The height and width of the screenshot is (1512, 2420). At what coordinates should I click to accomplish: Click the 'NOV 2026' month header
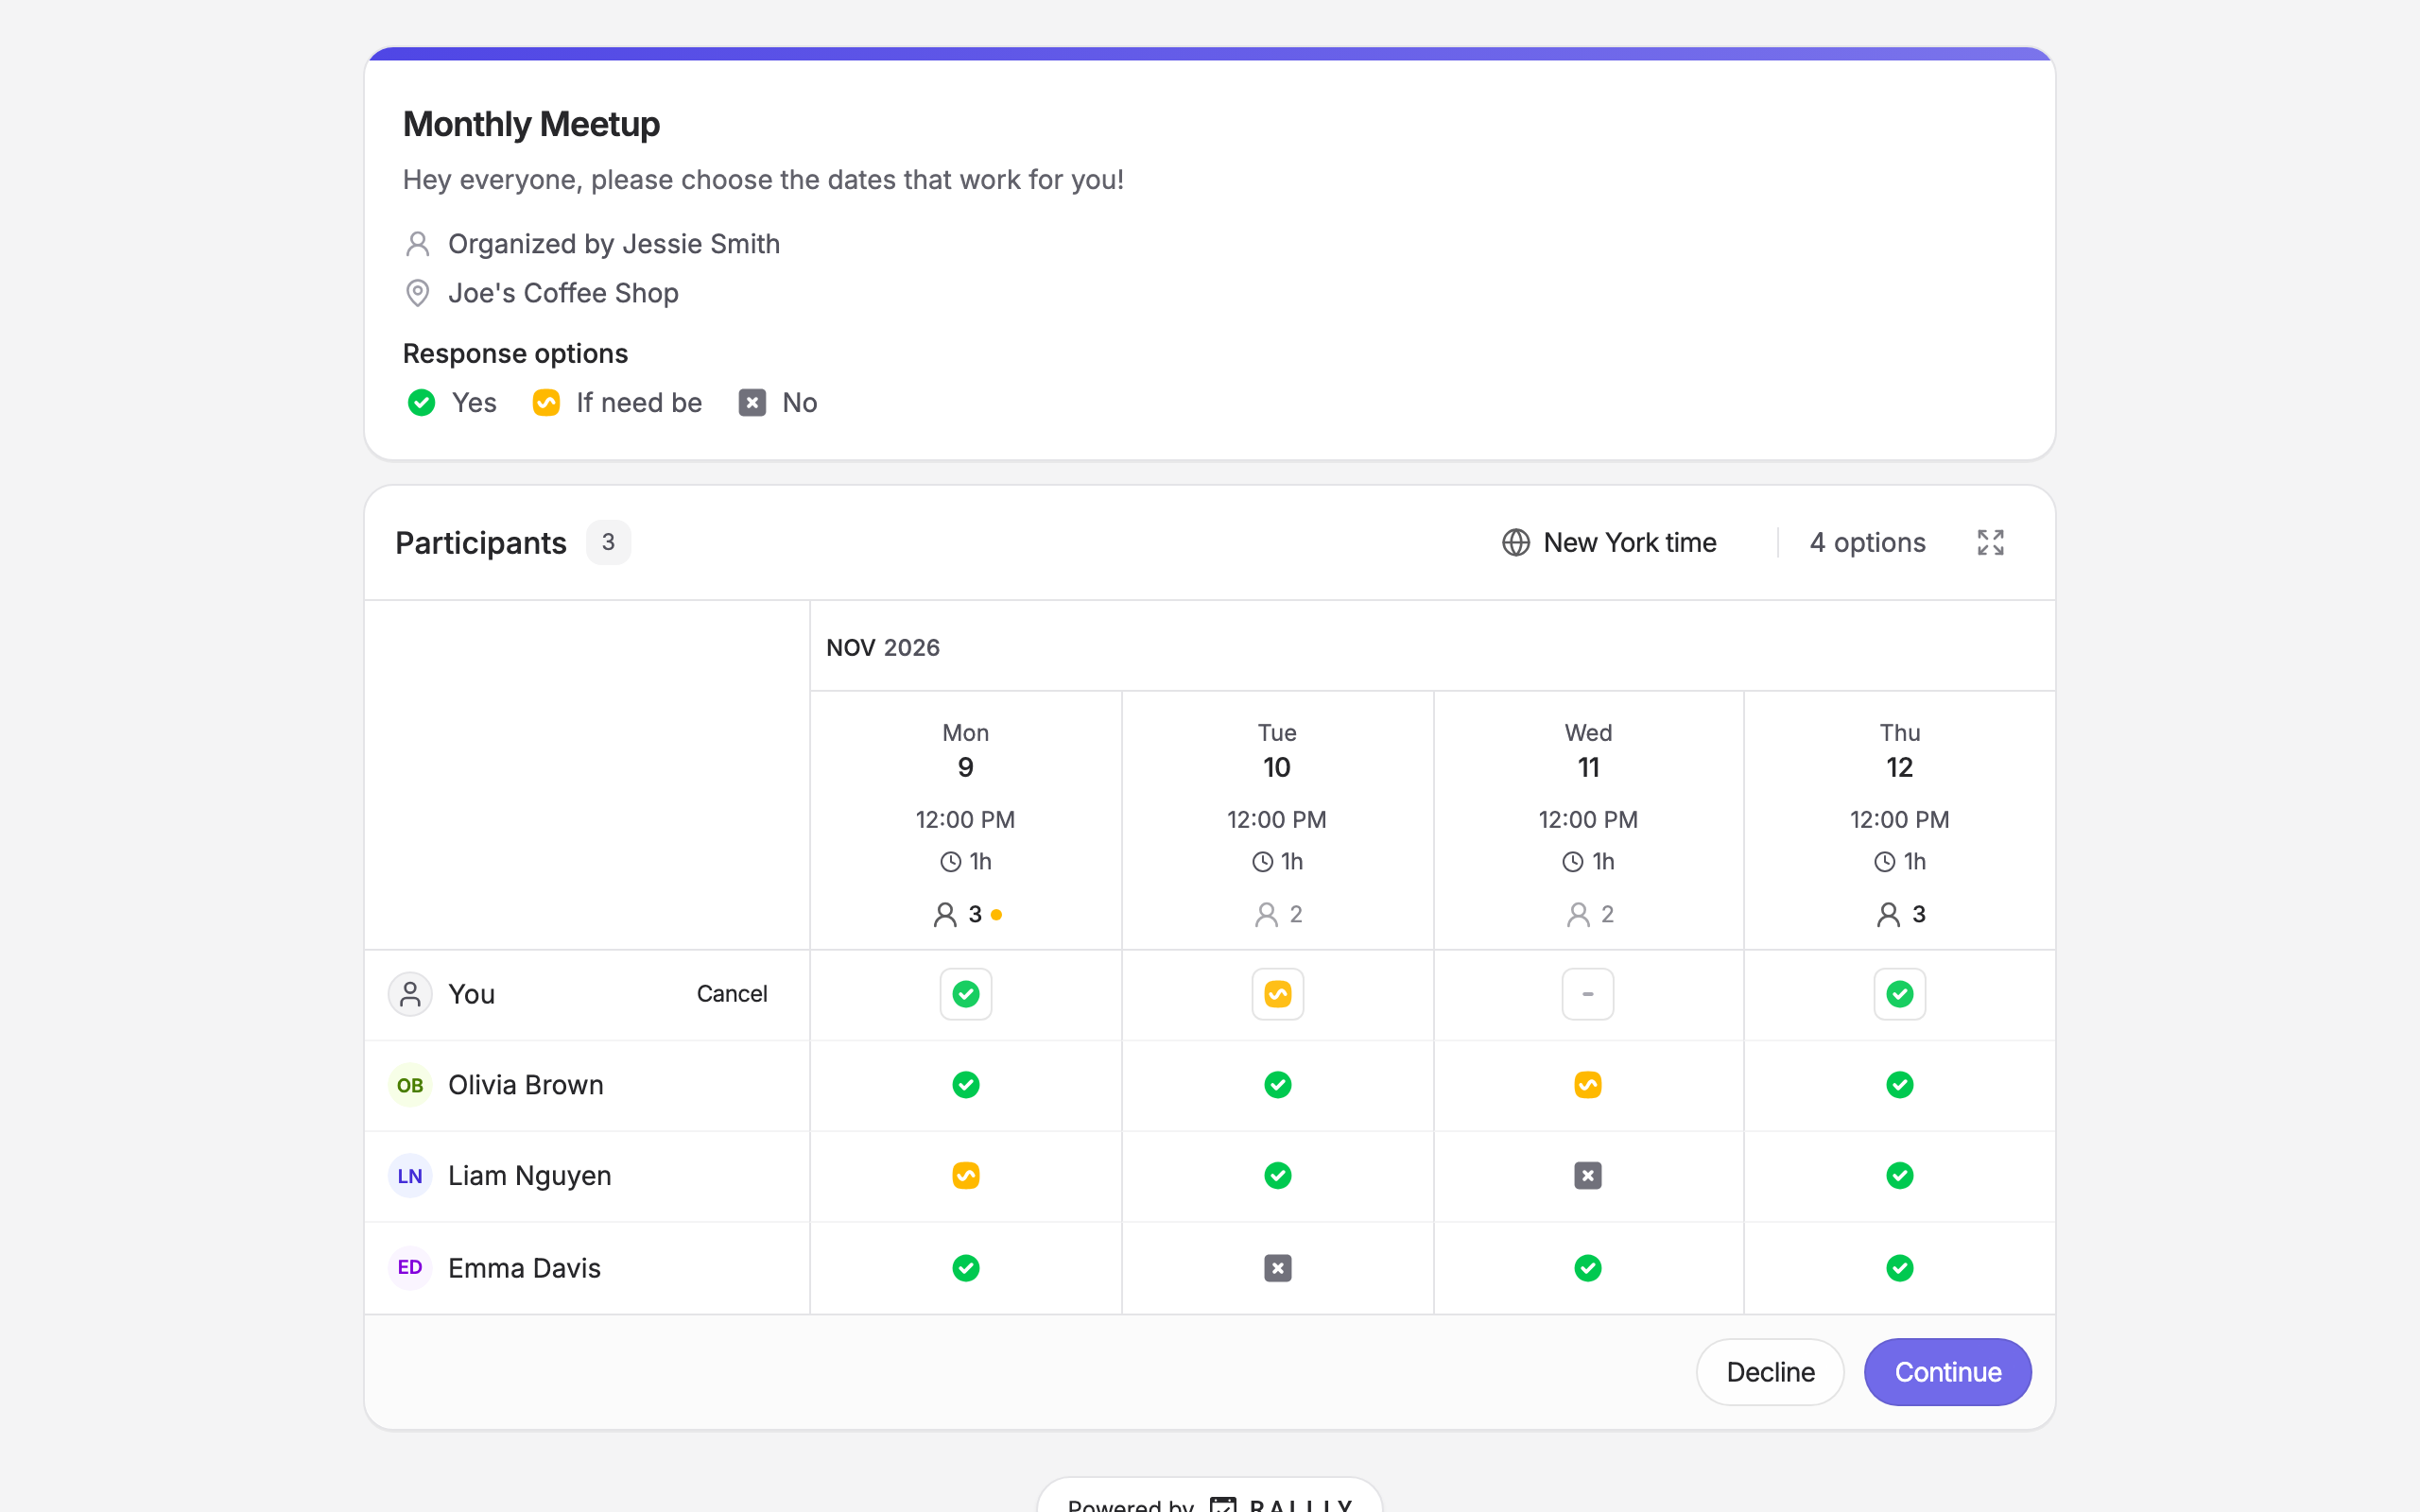point(883,648)
